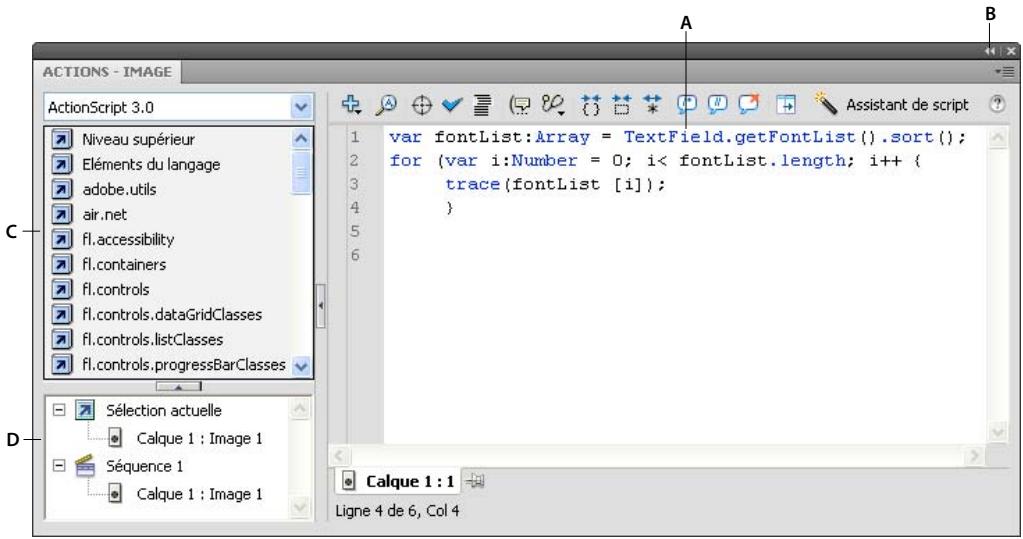Click the script pane vertical scroll up arrow
This screenshot has height=539, width=1023.
pos(998,138)
